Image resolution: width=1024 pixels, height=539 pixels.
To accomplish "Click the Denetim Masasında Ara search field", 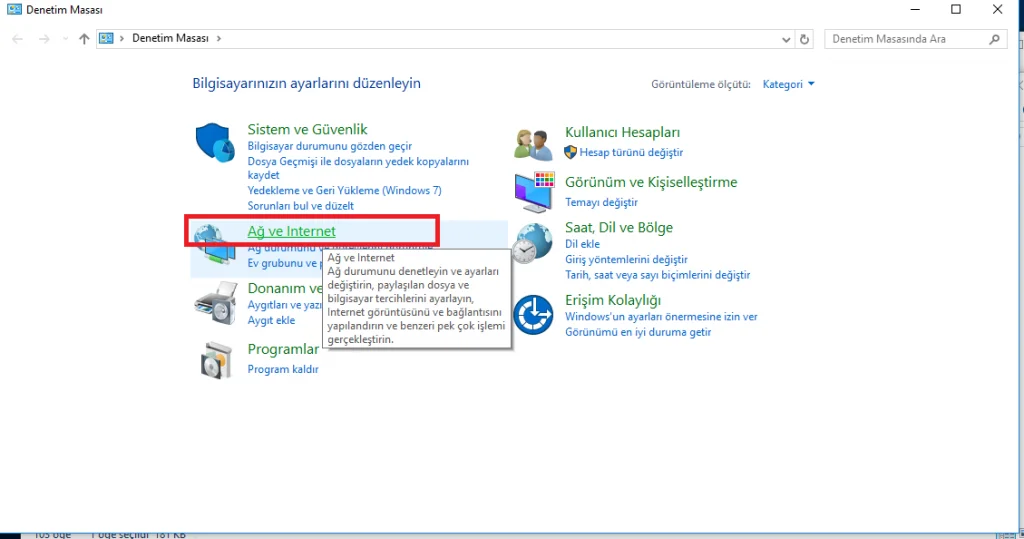I will (x=908, y=39).
